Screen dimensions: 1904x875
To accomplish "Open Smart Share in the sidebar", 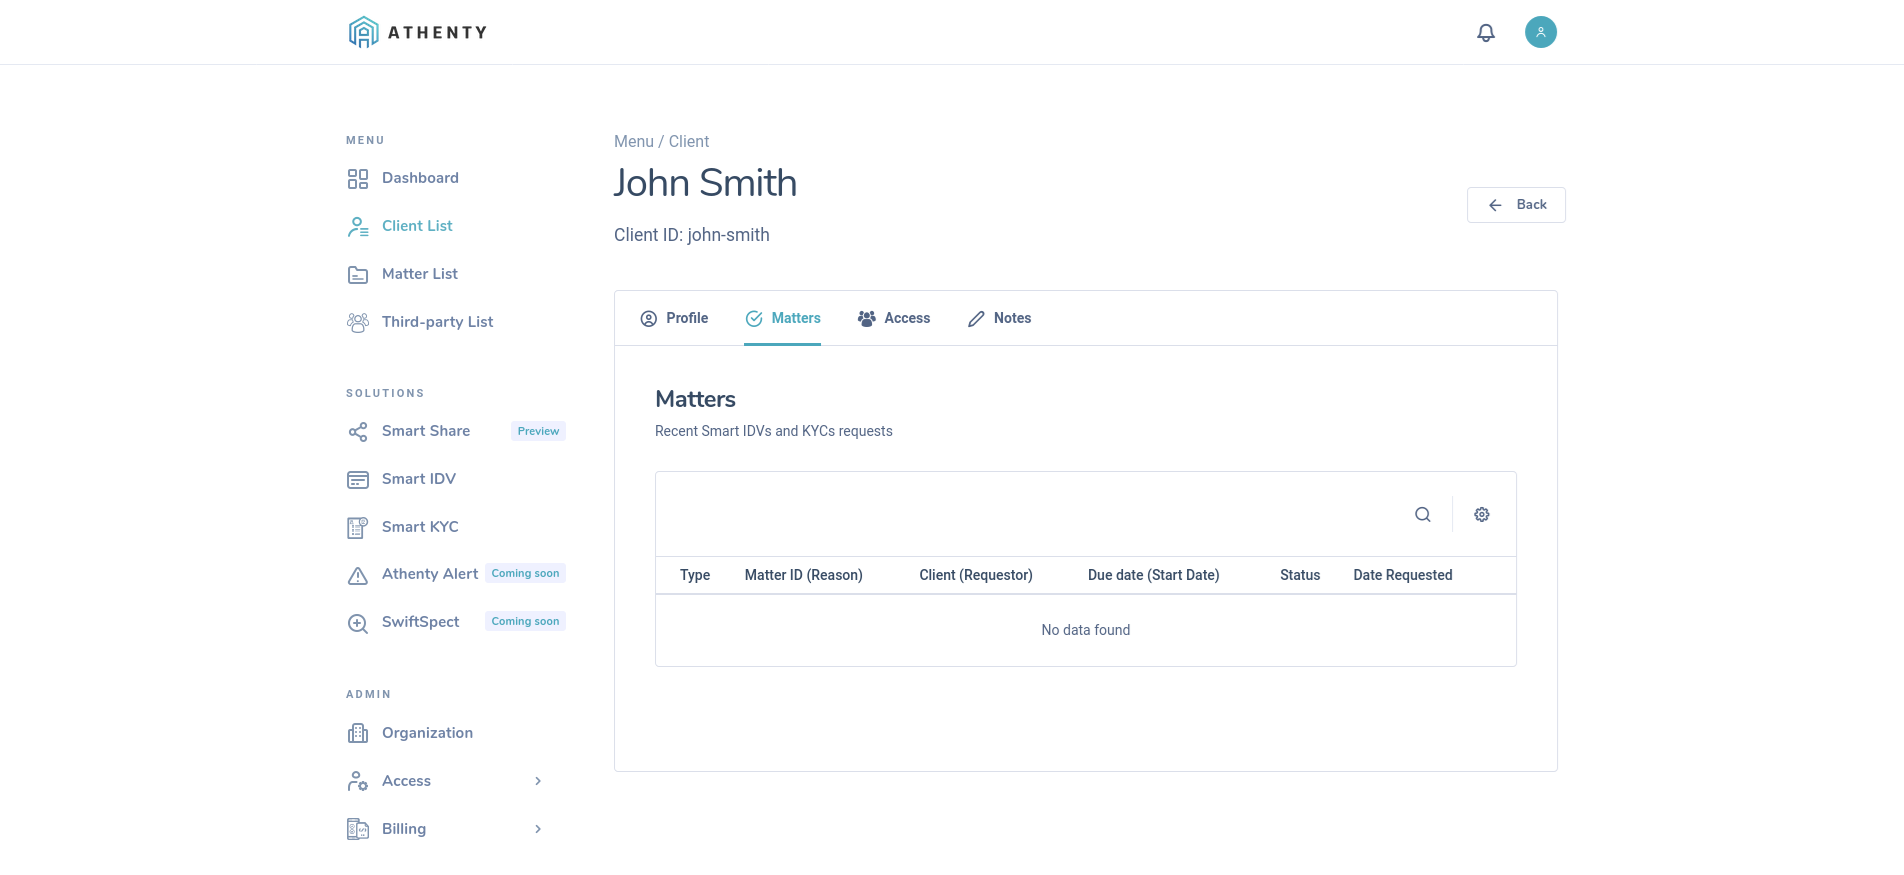I will (x=425, y=431).
